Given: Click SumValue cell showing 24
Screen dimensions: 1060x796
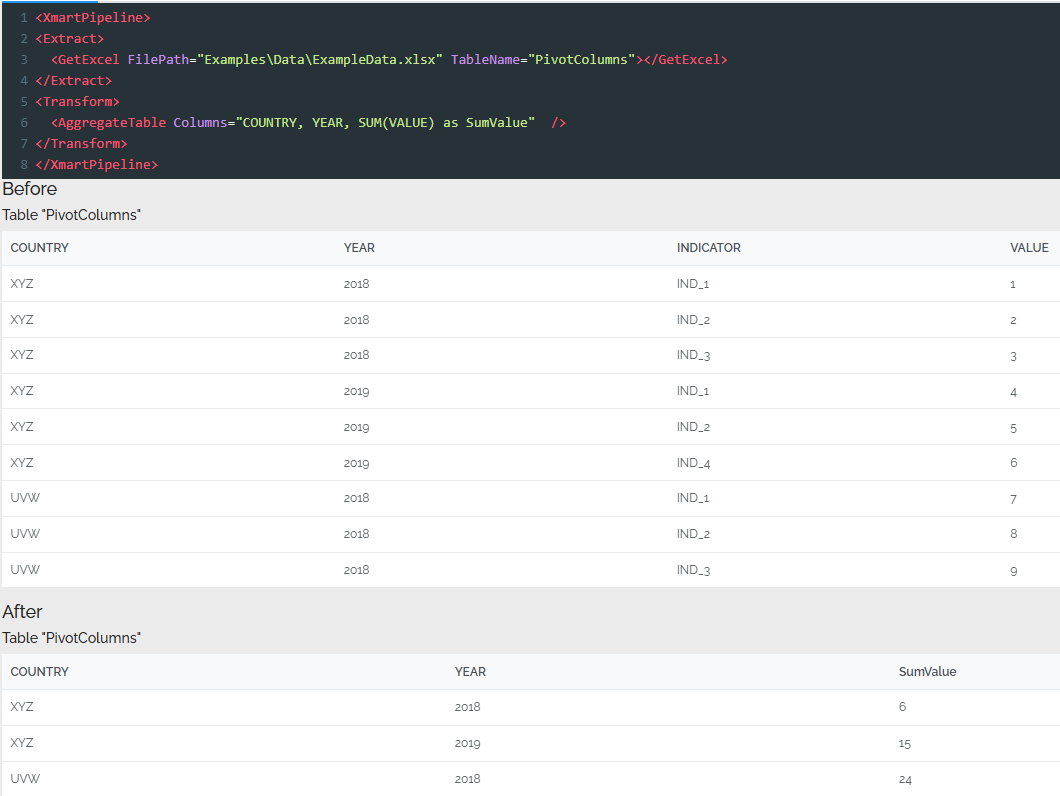Looking at the screenshot, I should [905, 779].
